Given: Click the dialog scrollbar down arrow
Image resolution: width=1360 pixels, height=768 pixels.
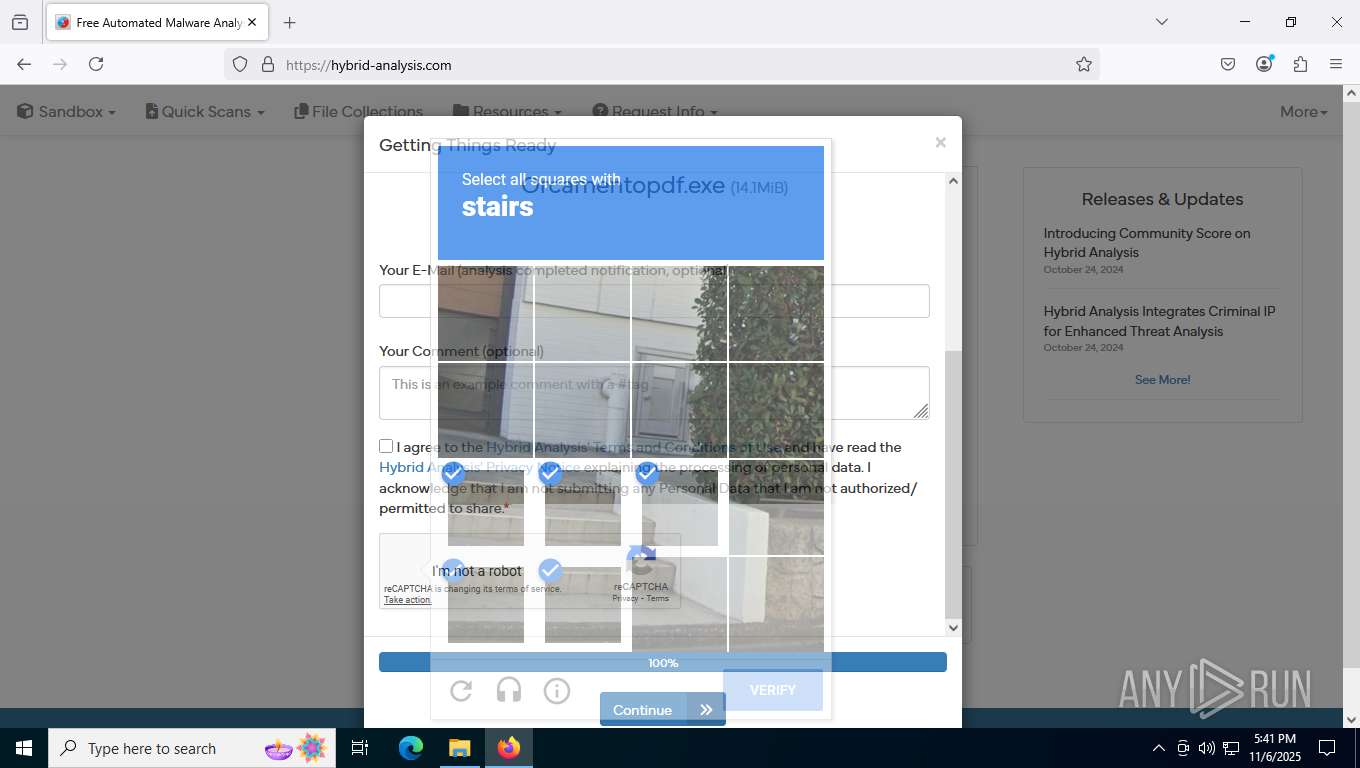Looking at the screenshot, I should pos(953,628).
